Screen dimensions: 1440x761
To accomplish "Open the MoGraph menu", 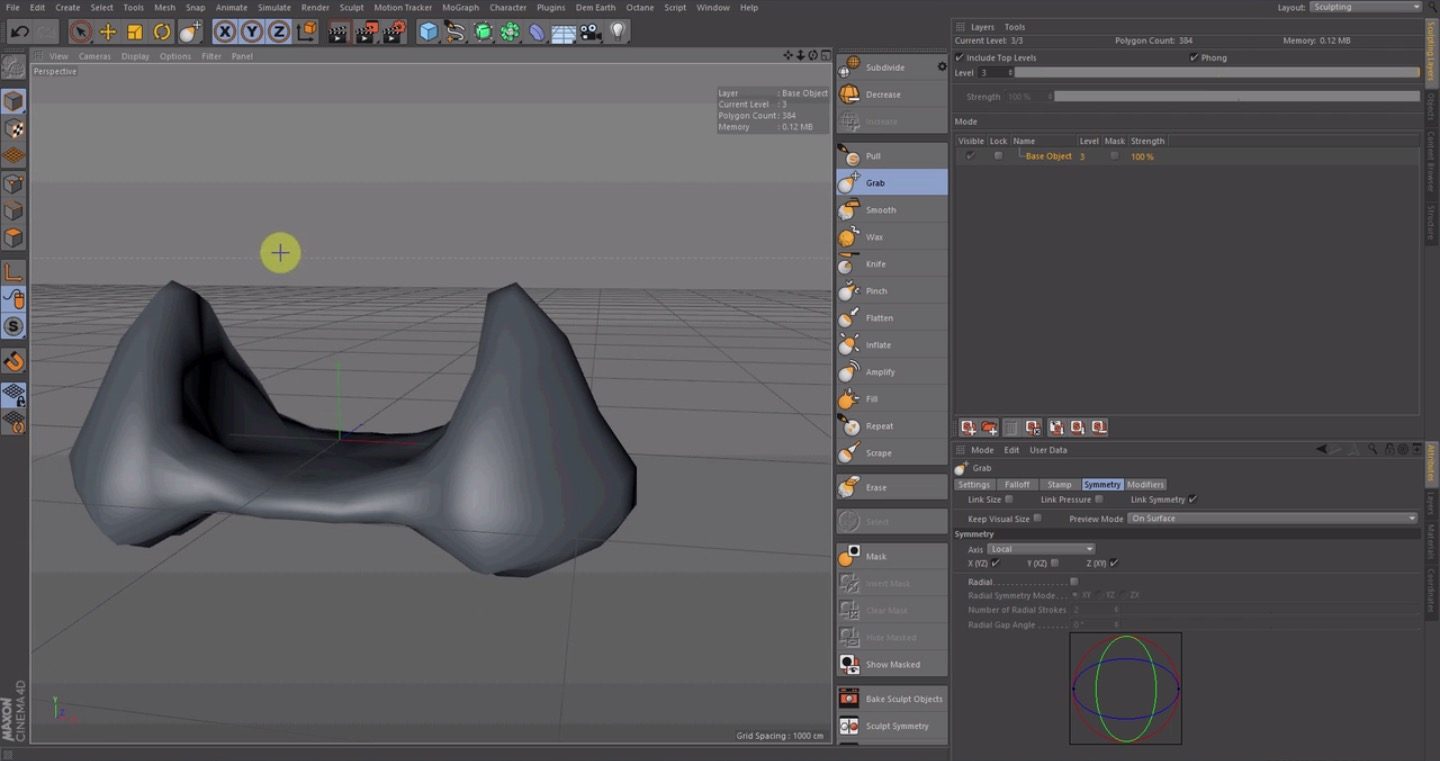I will 460,7.
